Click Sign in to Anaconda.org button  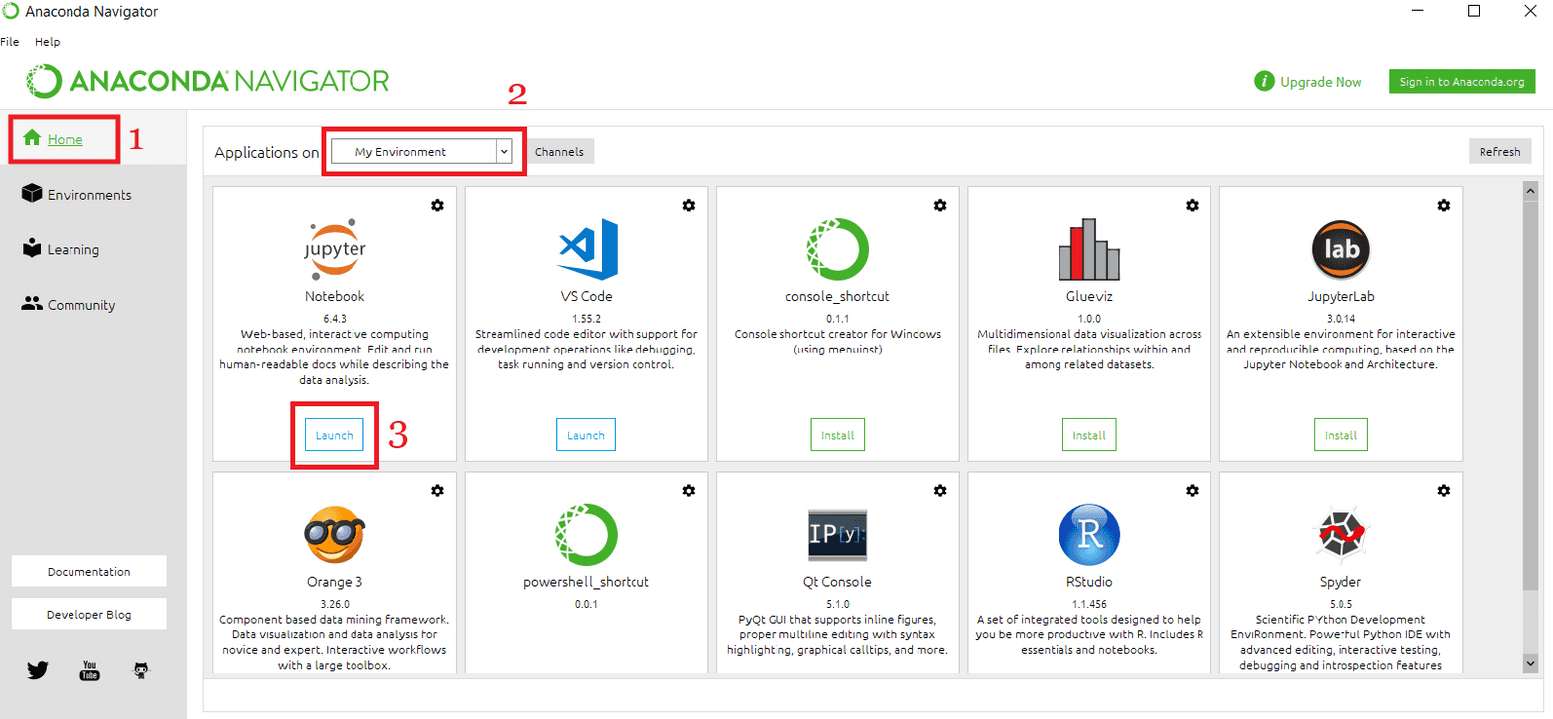pos(1461,82)
